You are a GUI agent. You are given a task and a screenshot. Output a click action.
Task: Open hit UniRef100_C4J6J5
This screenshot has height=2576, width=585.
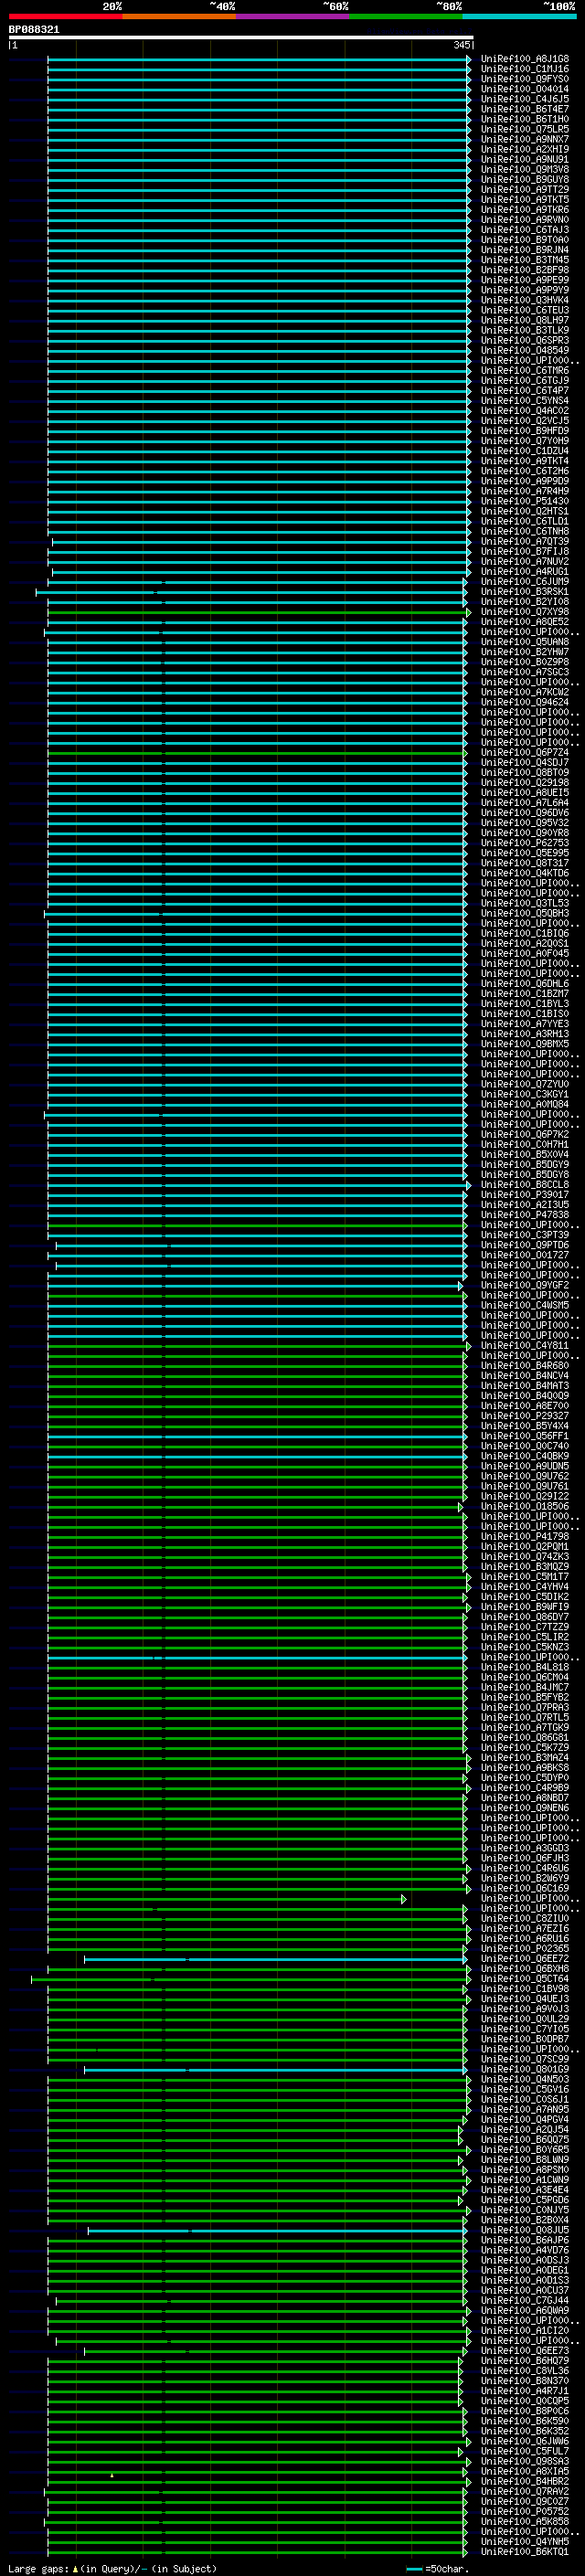[525, 100]
